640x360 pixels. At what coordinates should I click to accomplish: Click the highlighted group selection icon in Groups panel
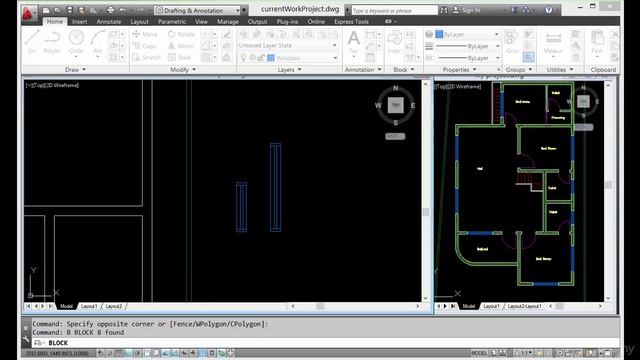528,57
